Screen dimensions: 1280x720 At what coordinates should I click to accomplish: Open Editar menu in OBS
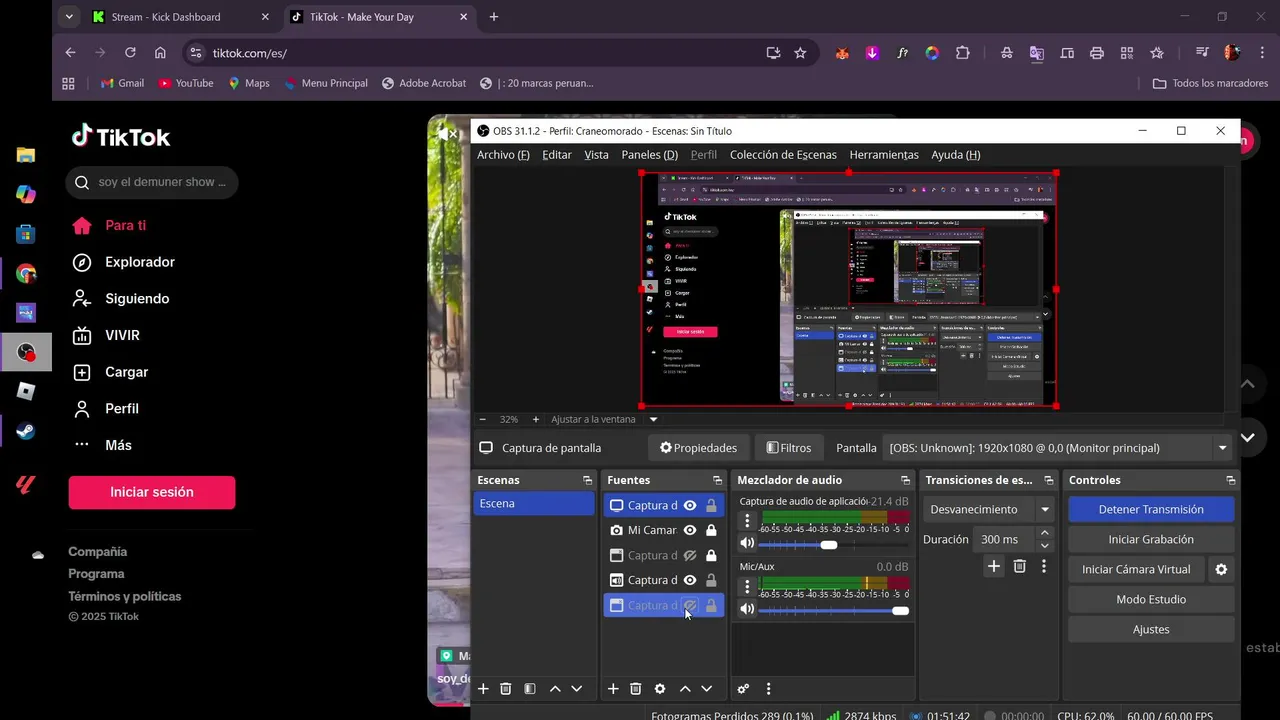tap(557, 155)
